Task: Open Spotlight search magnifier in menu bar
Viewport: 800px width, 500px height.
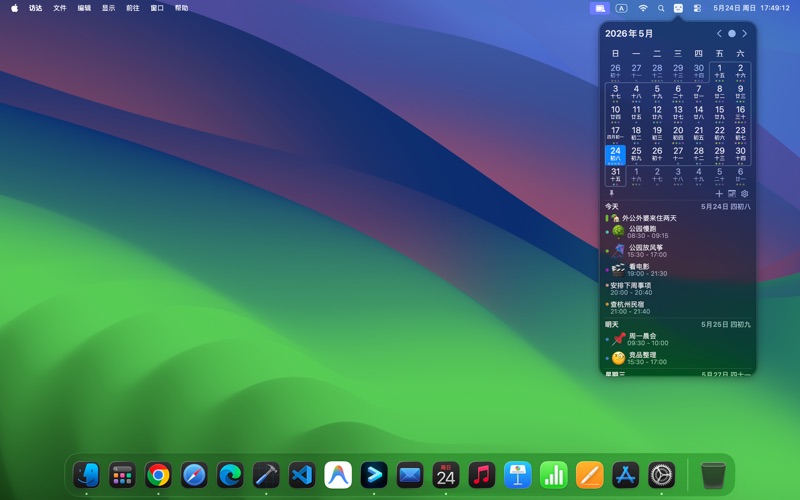Action: click(661, 8)
